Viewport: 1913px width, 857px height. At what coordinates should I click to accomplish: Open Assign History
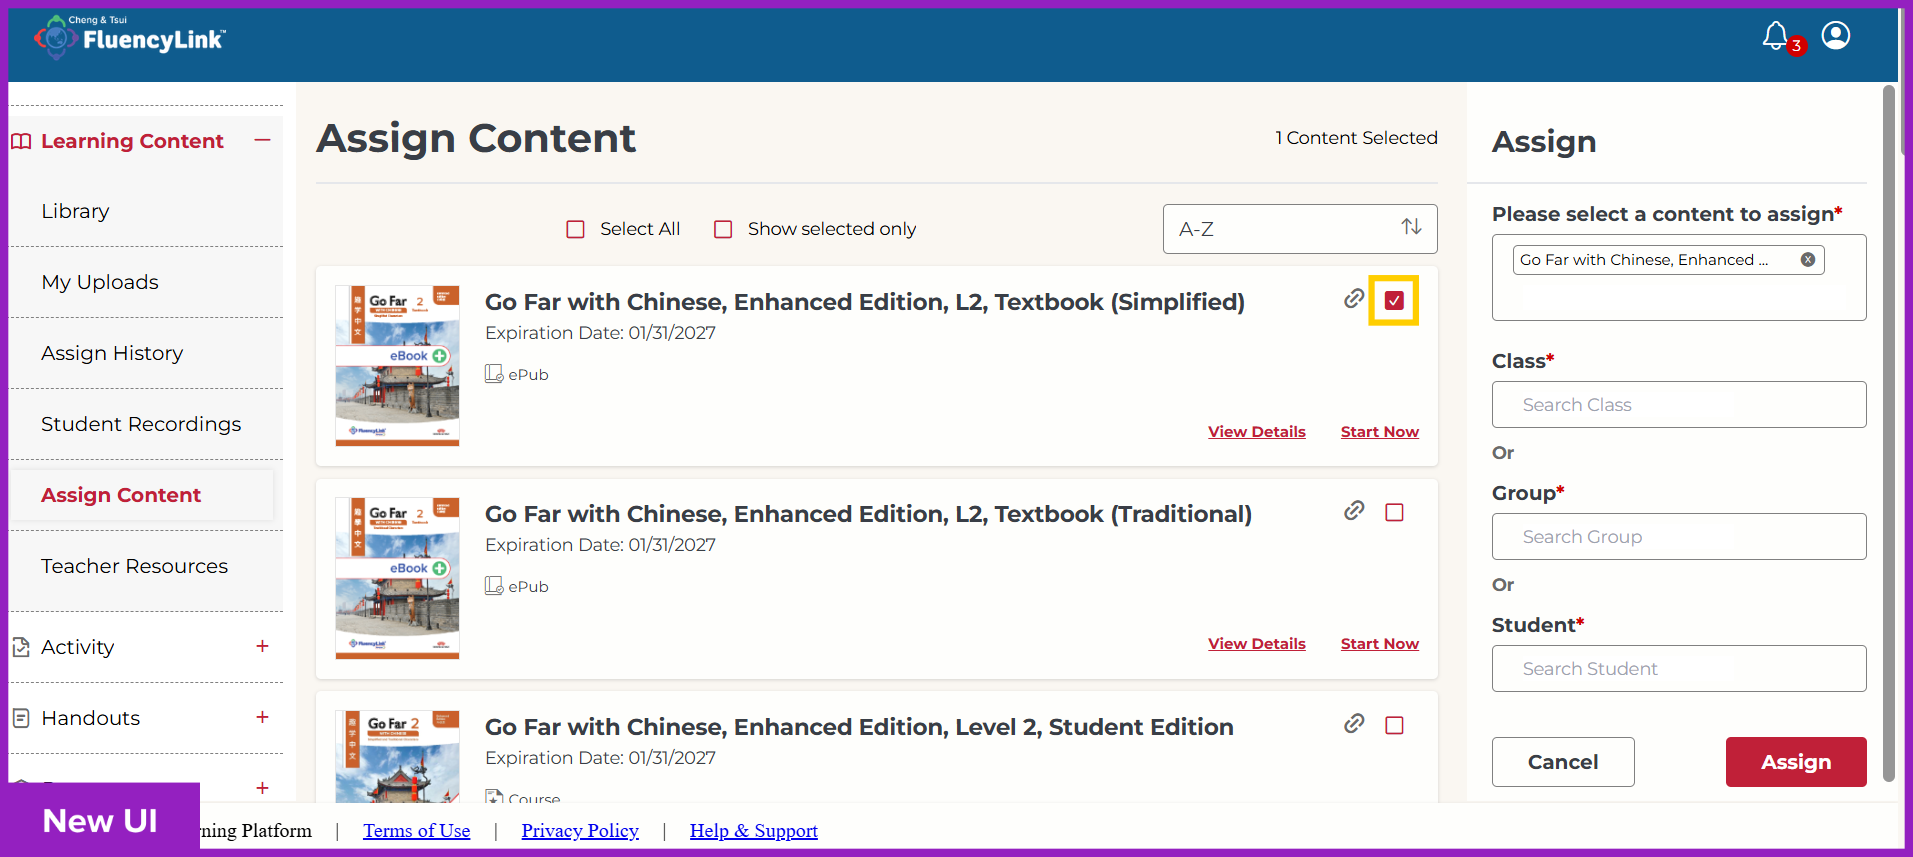point(112,353)
